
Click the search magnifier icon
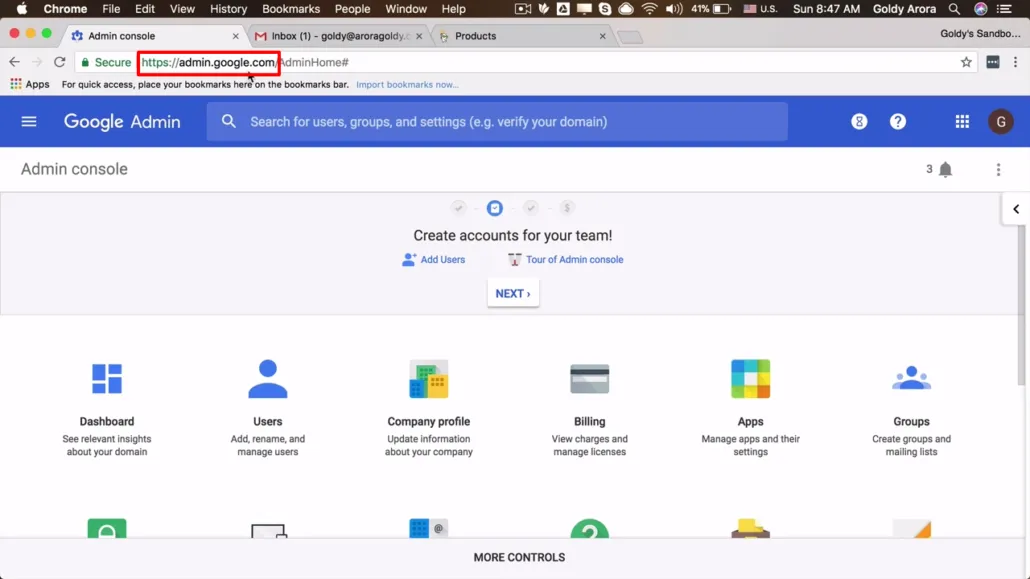(x=229, y=122)
